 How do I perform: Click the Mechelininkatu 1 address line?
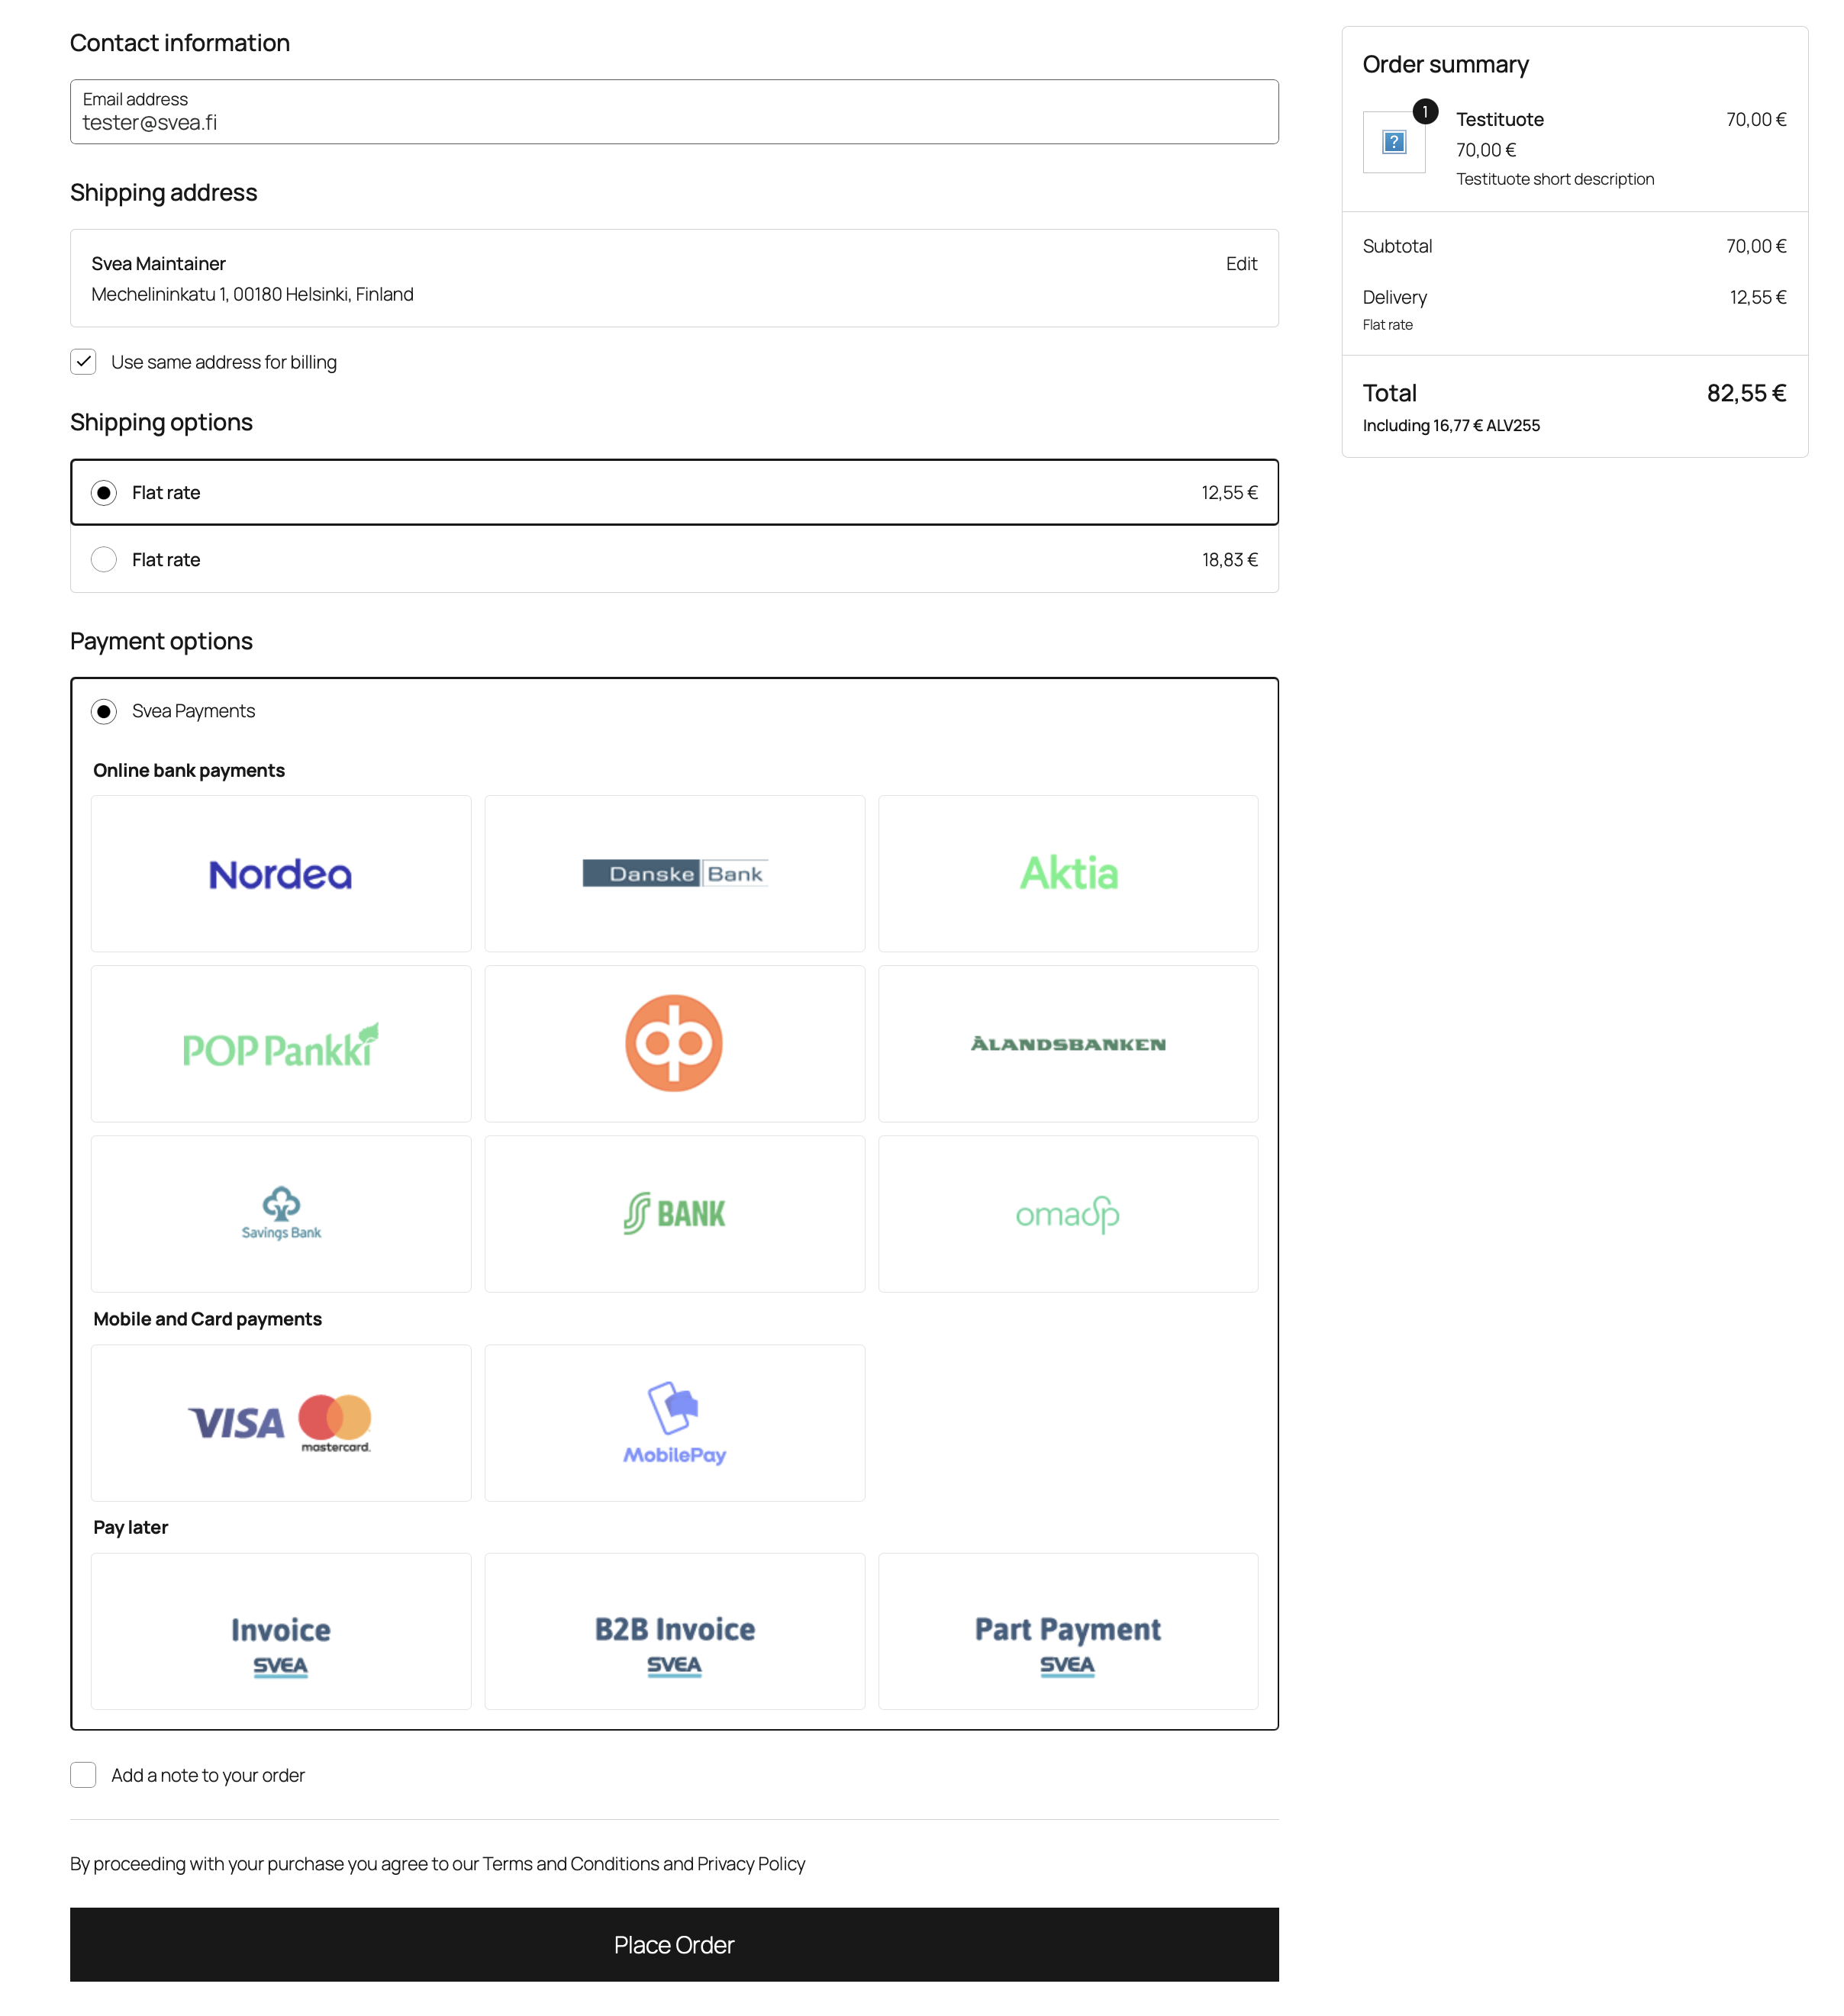coord(252,295)
